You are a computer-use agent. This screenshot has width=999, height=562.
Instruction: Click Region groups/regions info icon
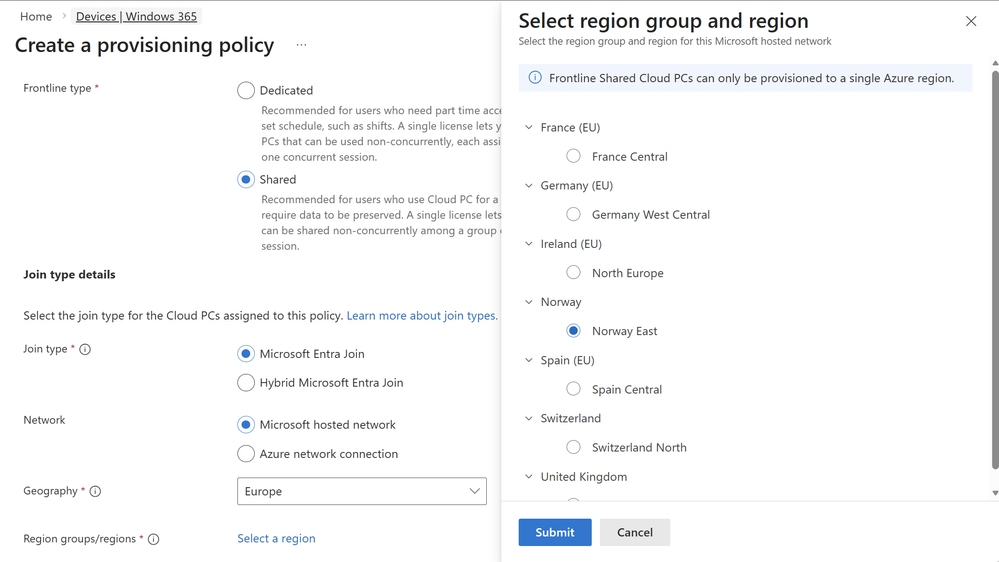(154, 539)
